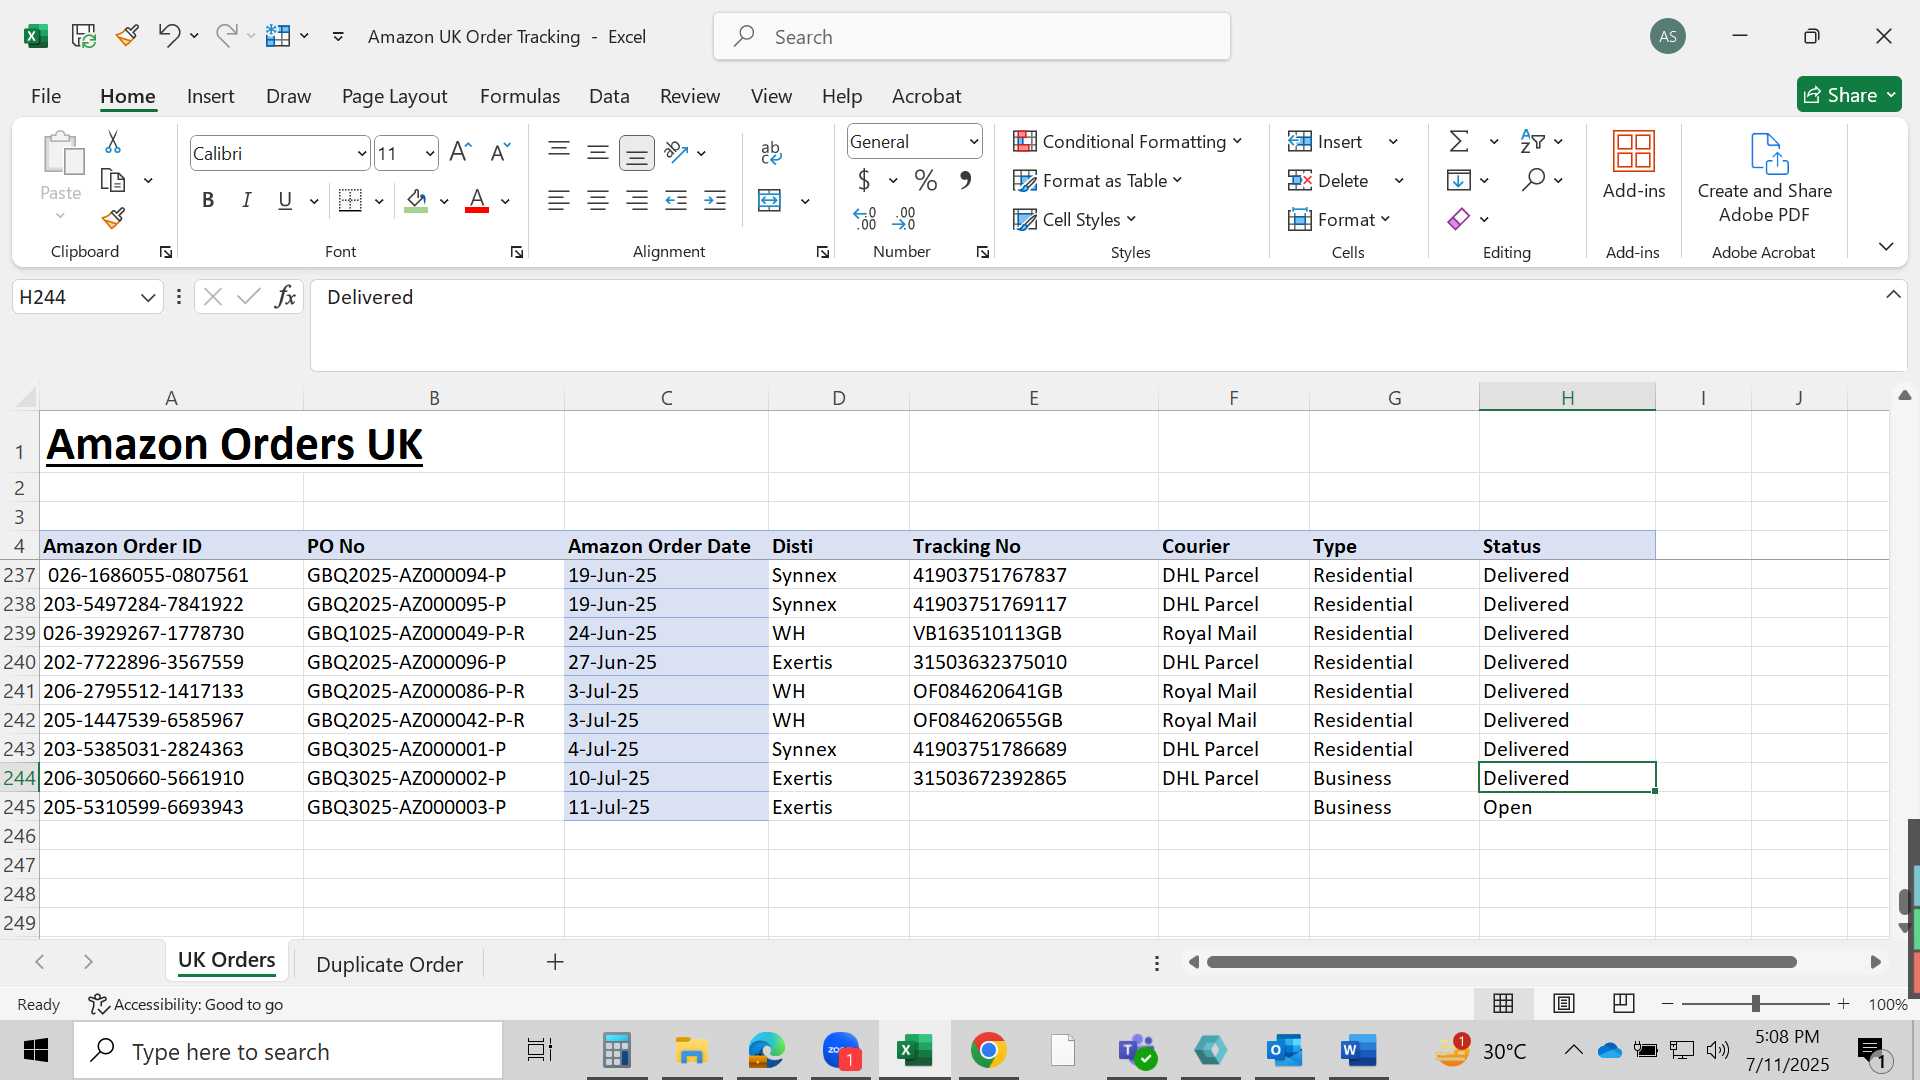Toggle Align Left horizontal alignment
The image size is (1920, 1080).
[559, 200]
